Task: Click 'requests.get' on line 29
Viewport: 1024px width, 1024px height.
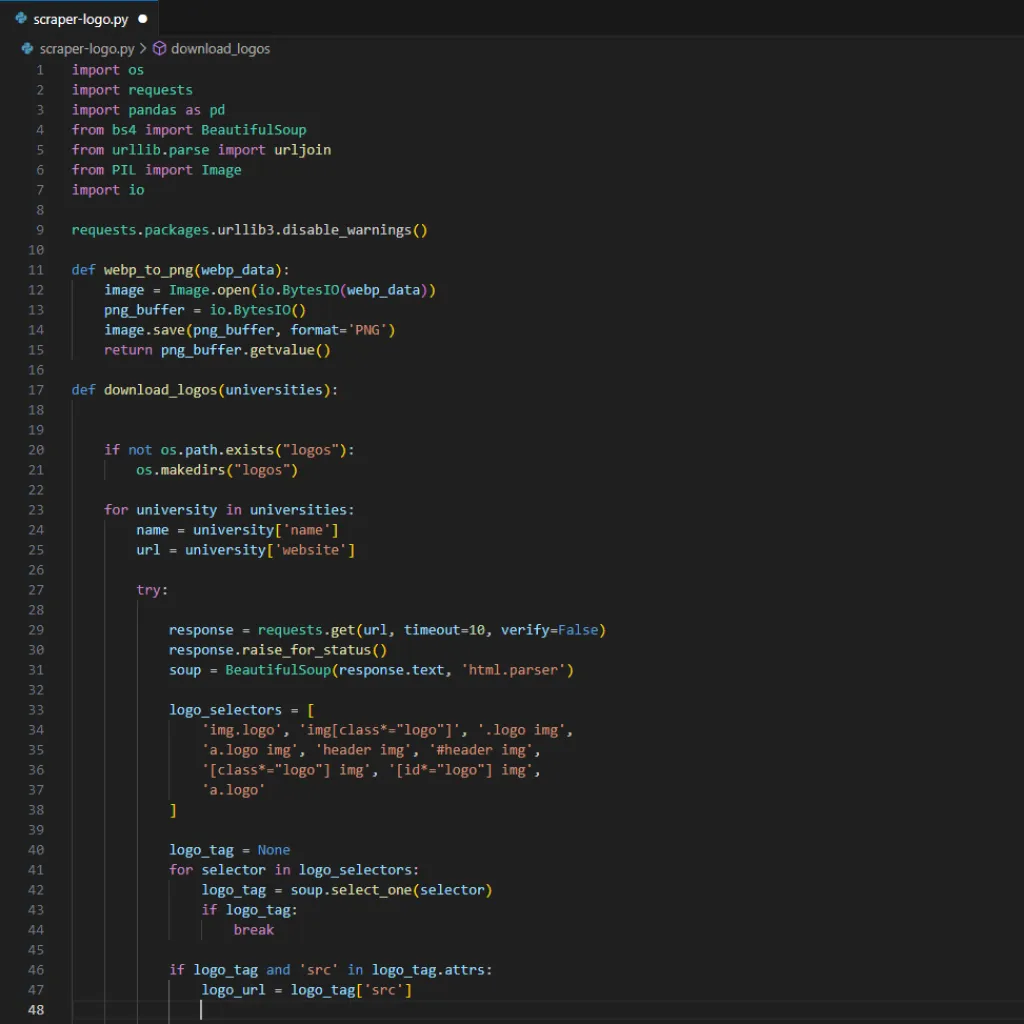Action: [x=306, y=630]
